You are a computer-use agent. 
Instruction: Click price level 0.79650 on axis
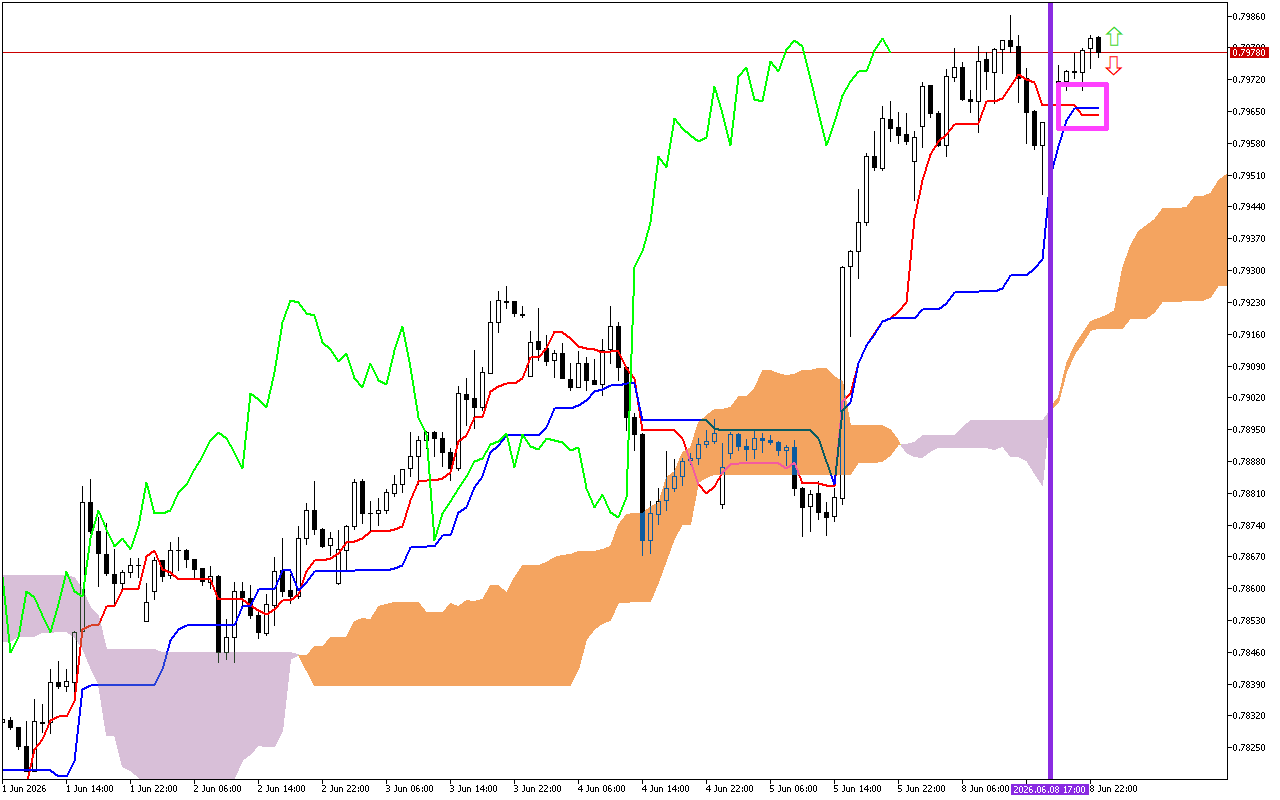click(1249, 112)
